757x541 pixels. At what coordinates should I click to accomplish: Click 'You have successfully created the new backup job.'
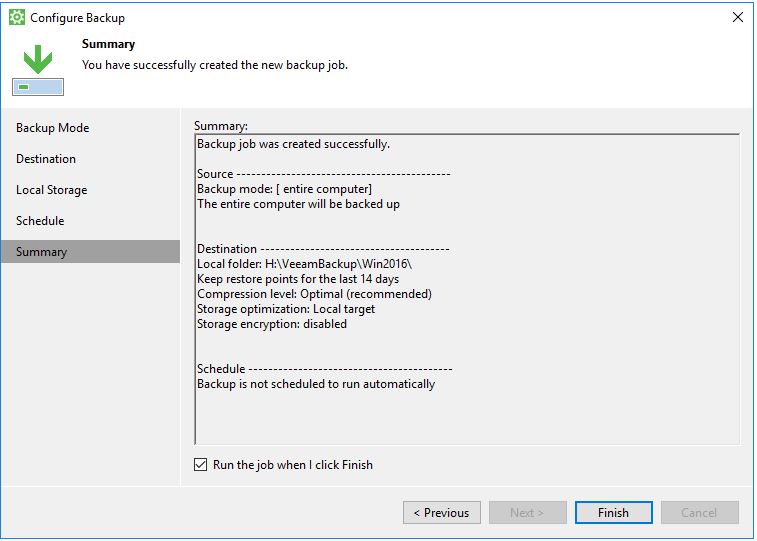[x=215, y=65]
